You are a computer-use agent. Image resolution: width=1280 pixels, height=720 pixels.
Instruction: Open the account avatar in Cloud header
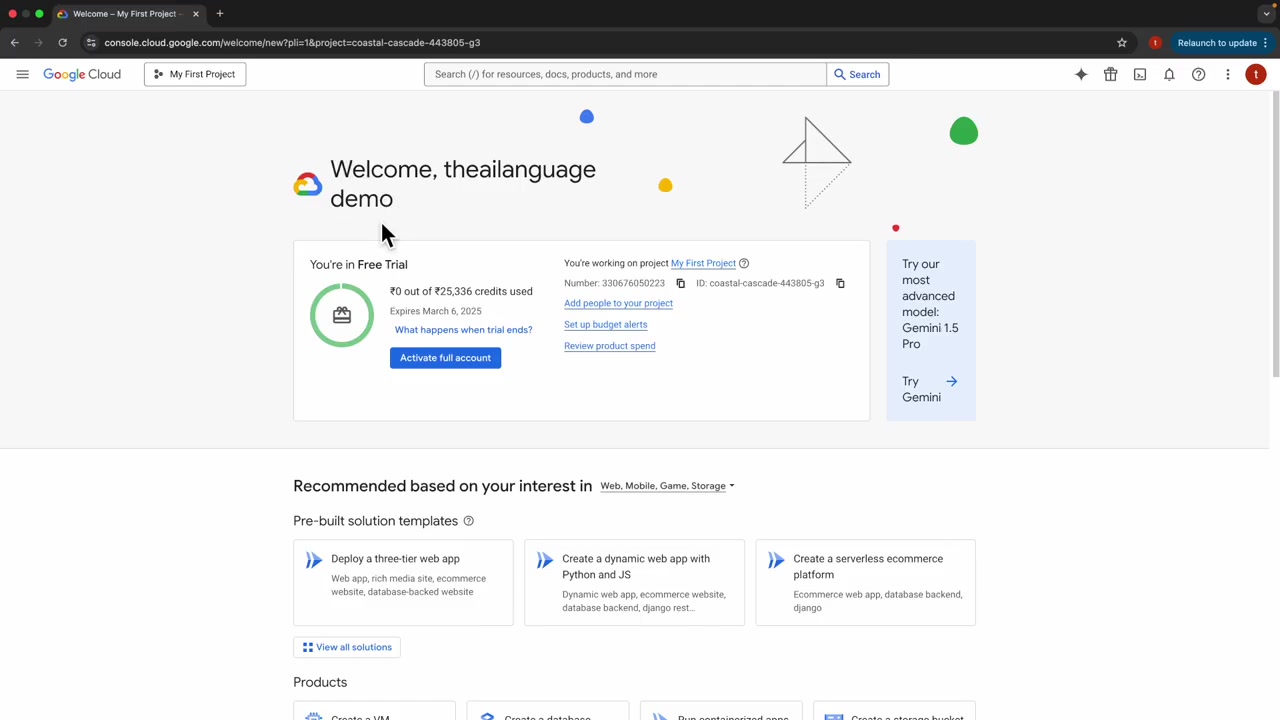(1256, 74)
